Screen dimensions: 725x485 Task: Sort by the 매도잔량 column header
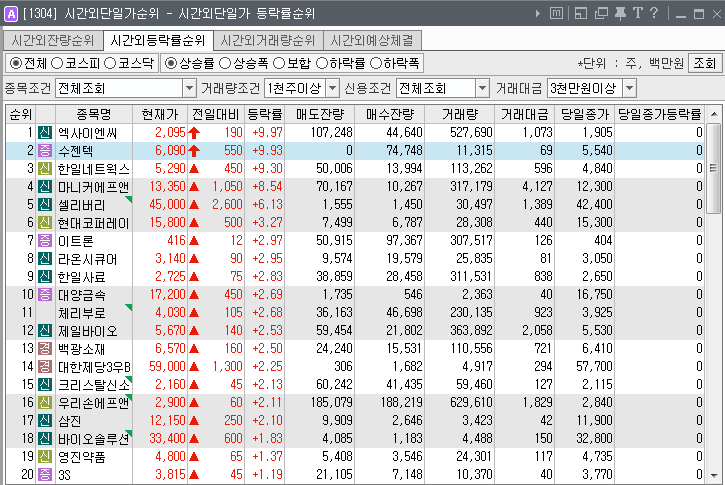(320, 114)
